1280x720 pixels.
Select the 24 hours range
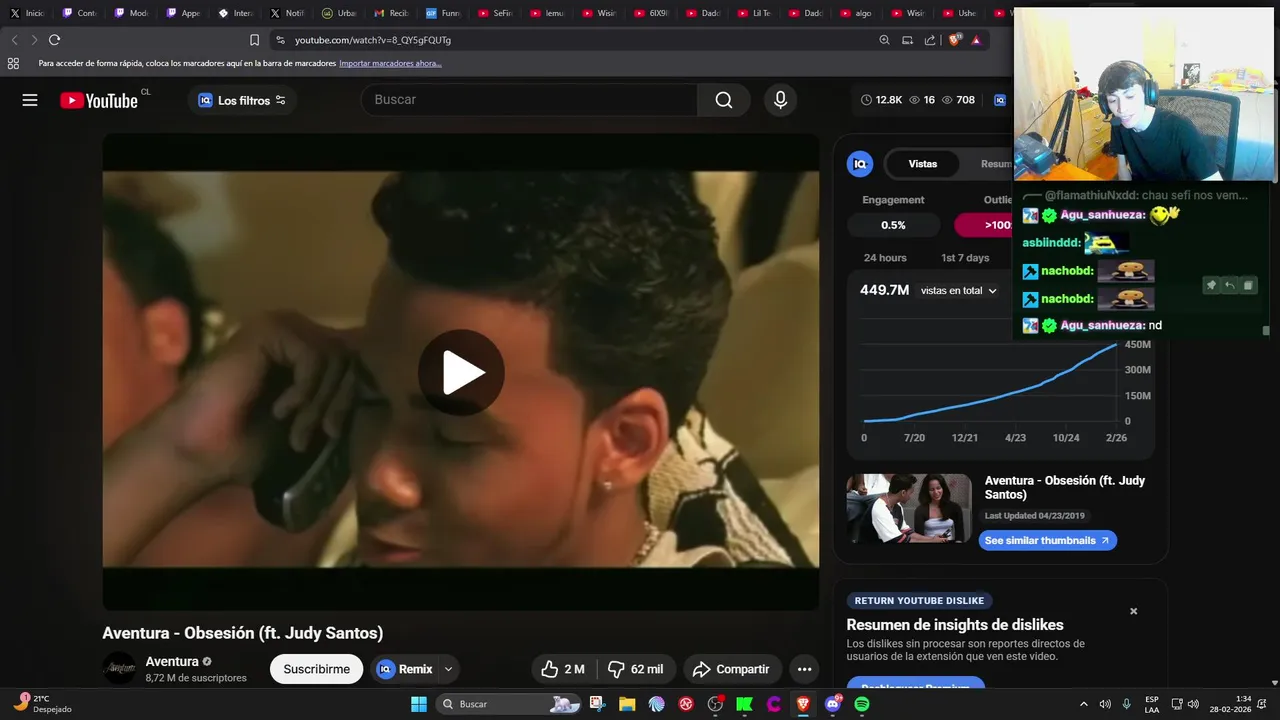pyautogui.click(x=885, y=258)
